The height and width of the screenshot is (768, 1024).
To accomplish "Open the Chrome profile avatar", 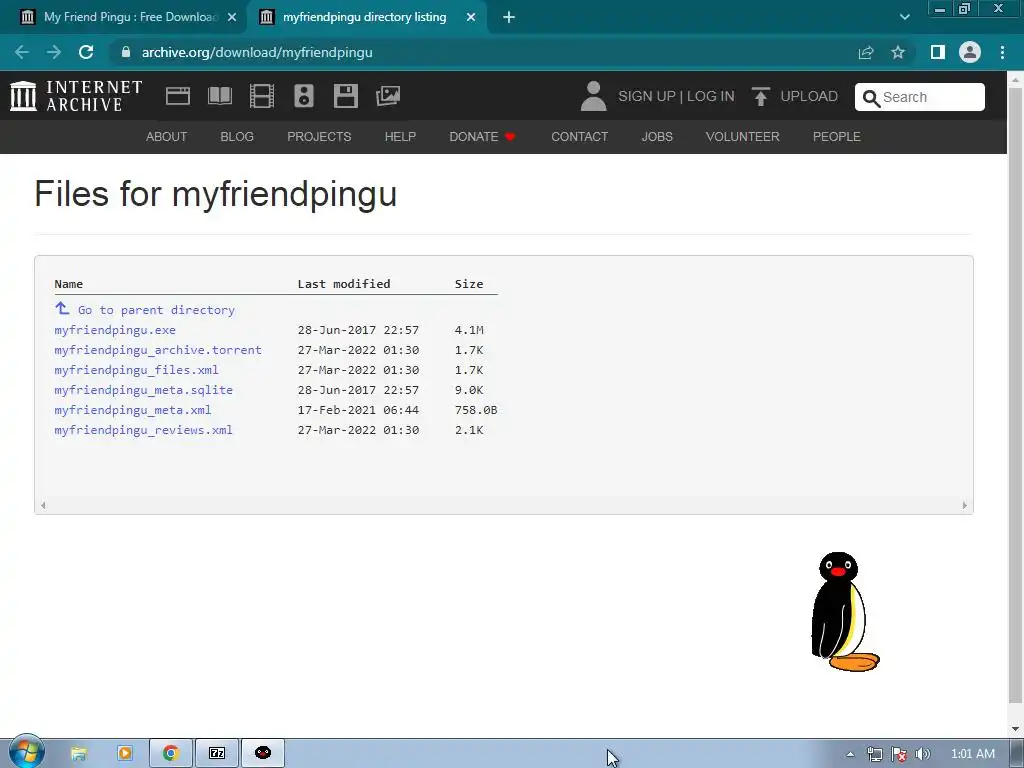I will (x=970, y=52).
